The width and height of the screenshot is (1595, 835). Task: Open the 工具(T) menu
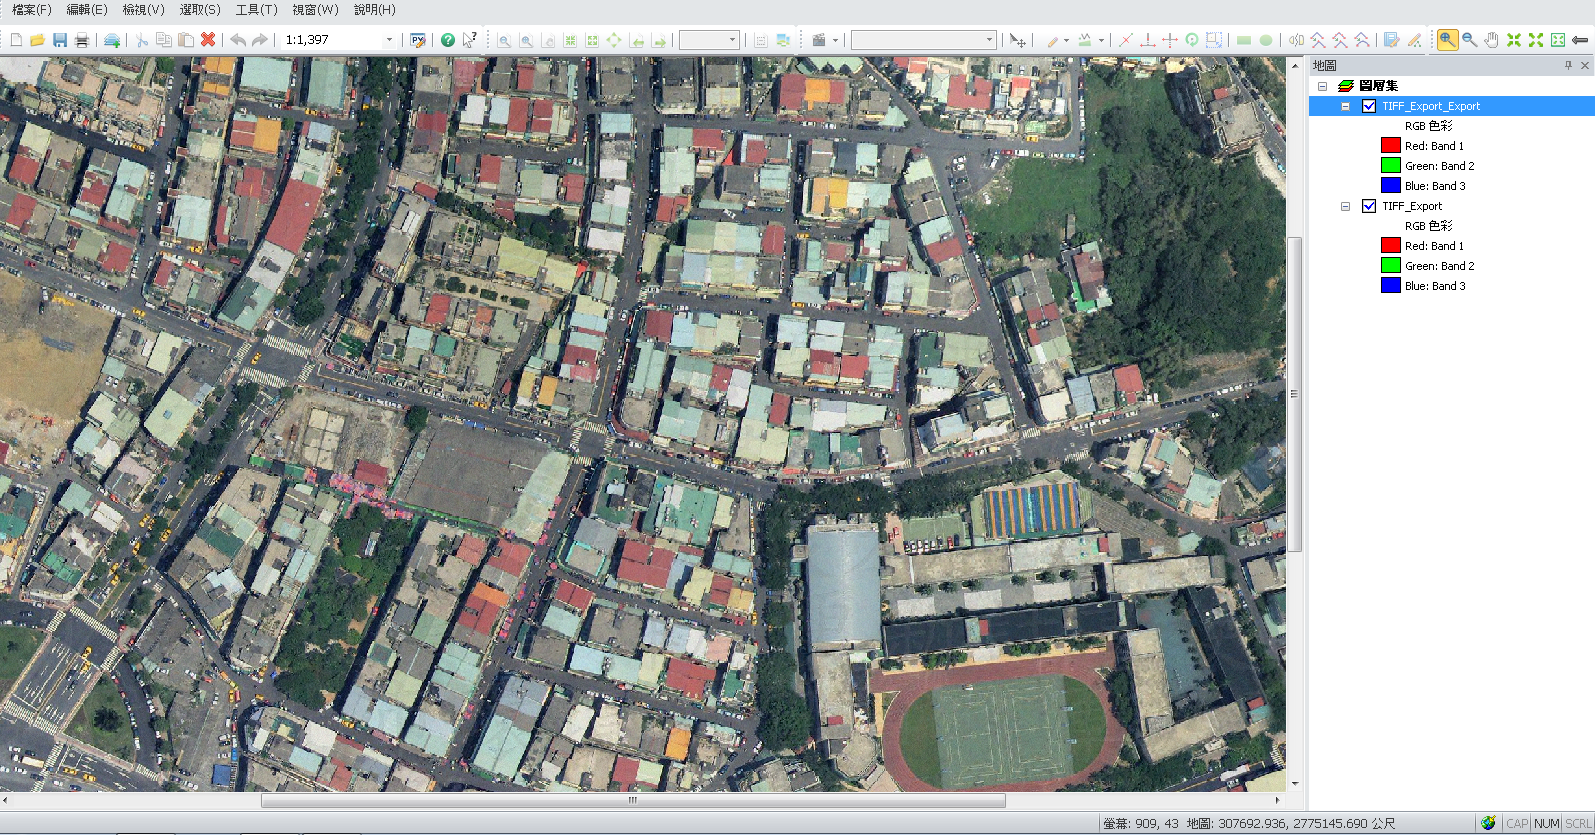click(x=256, y=10)
